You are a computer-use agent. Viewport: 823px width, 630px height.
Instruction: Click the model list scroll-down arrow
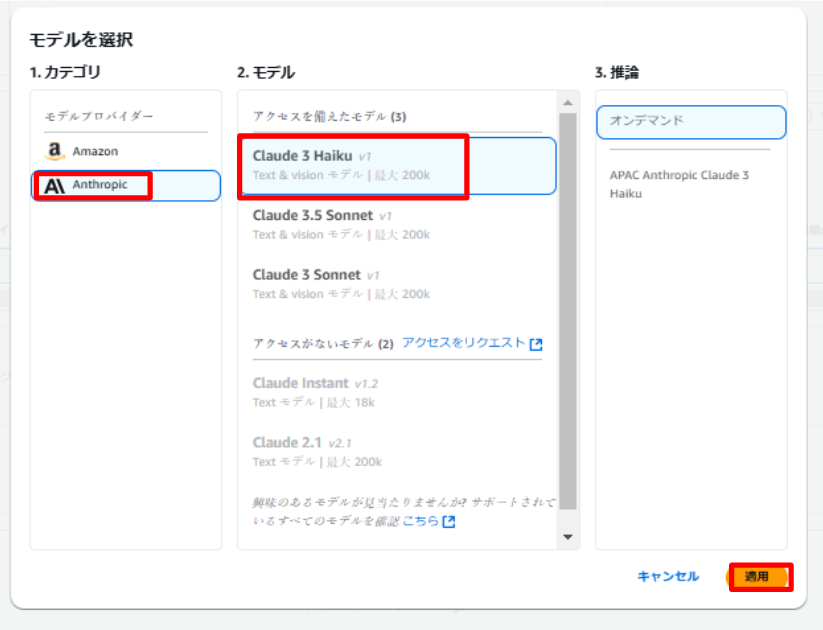[568, 537]
